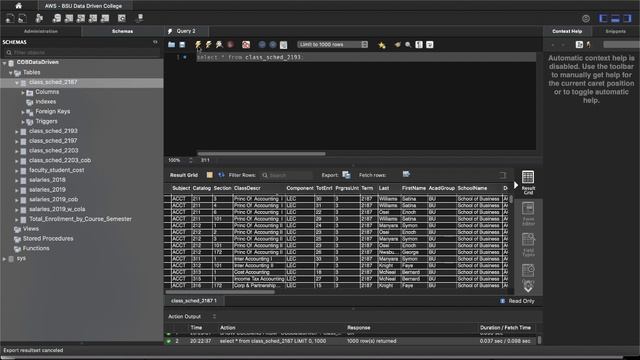Select the class_sched_2187 1 result tab

[194, 301]
